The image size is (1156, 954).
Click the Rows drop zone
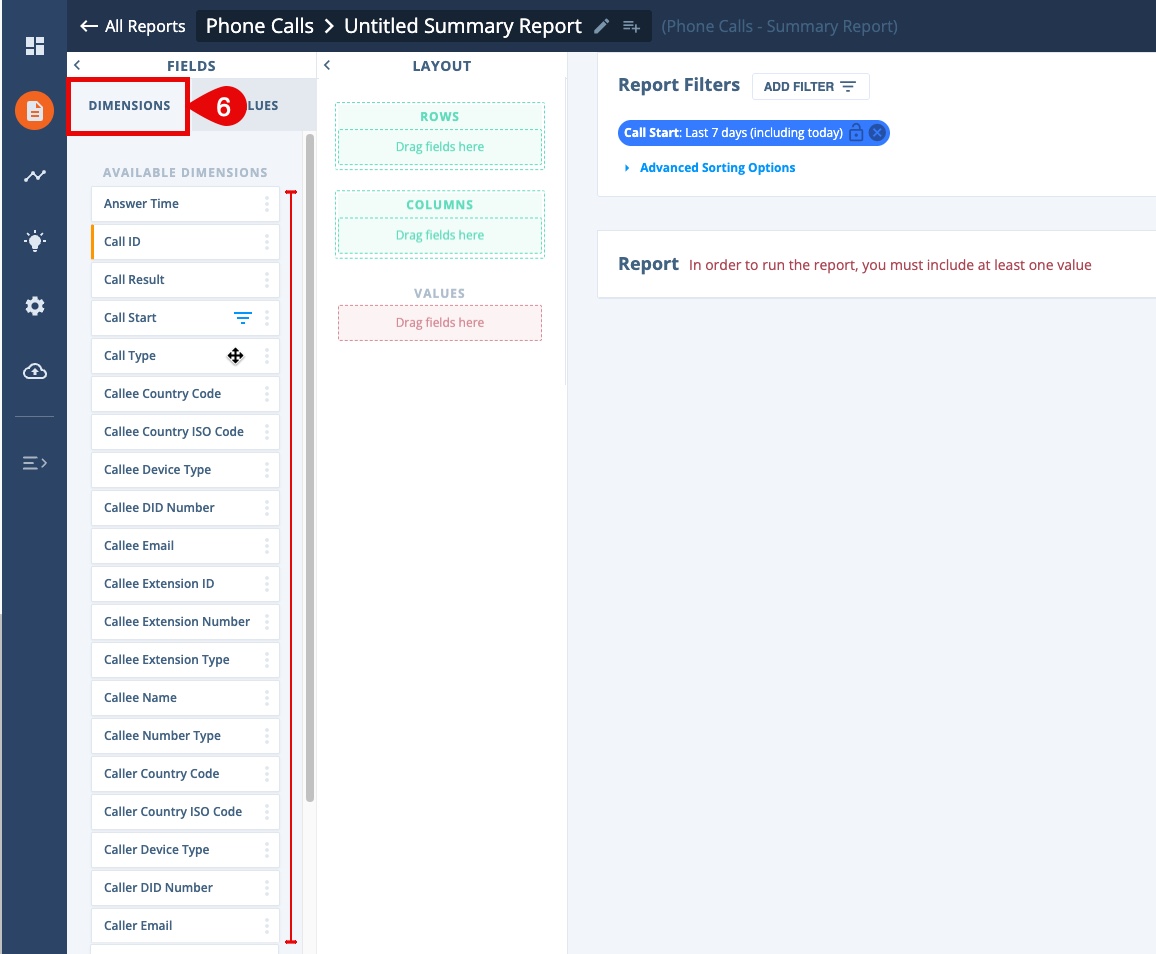tap(439, 147)
